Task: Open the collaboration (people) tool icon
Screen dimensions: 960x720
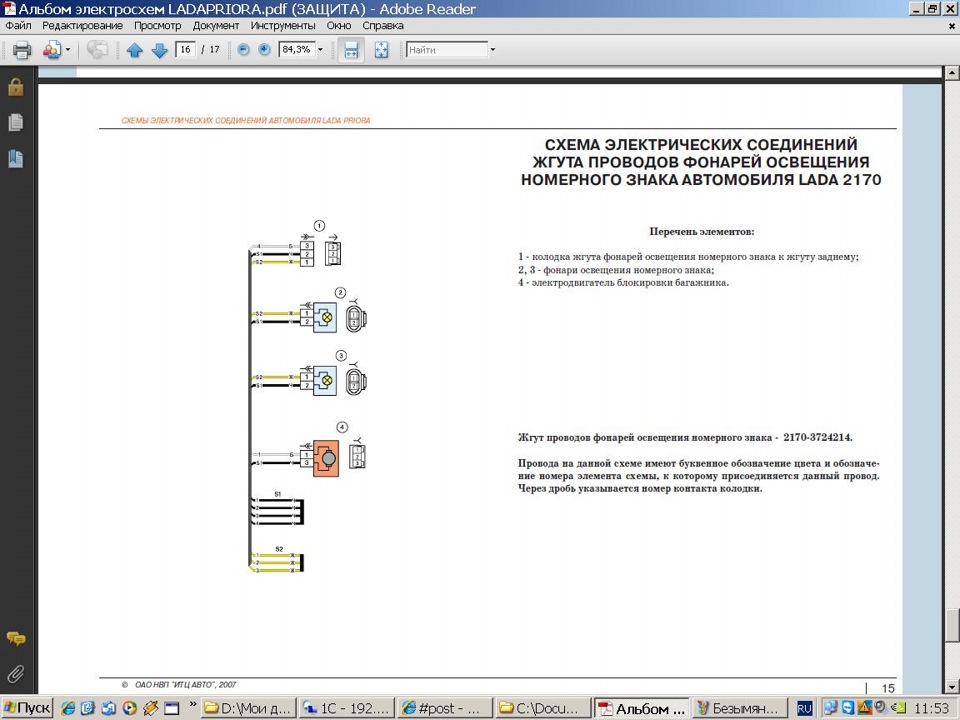Action: [x=51, y=50]
